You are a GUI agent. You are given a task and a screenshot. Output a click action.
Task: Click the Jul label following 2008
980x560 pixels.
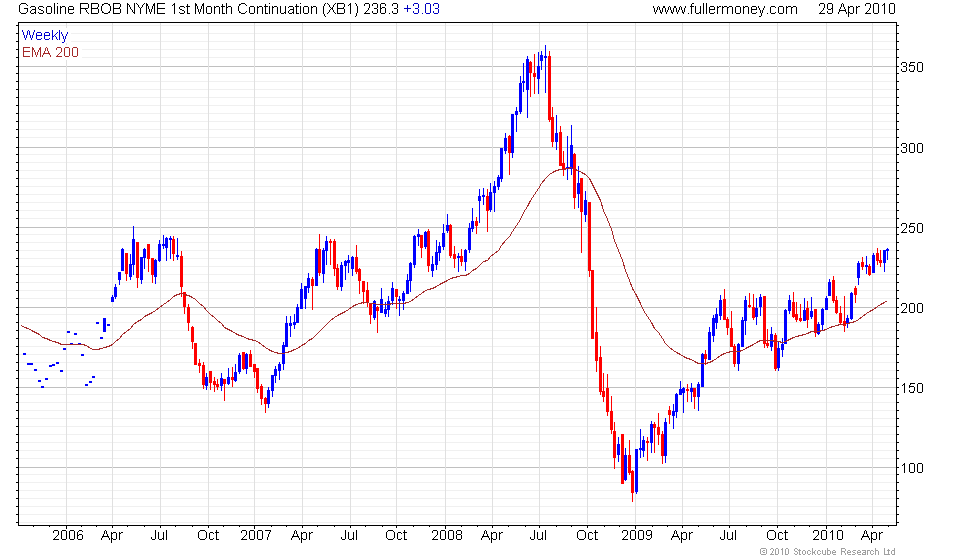click(538, 536)
